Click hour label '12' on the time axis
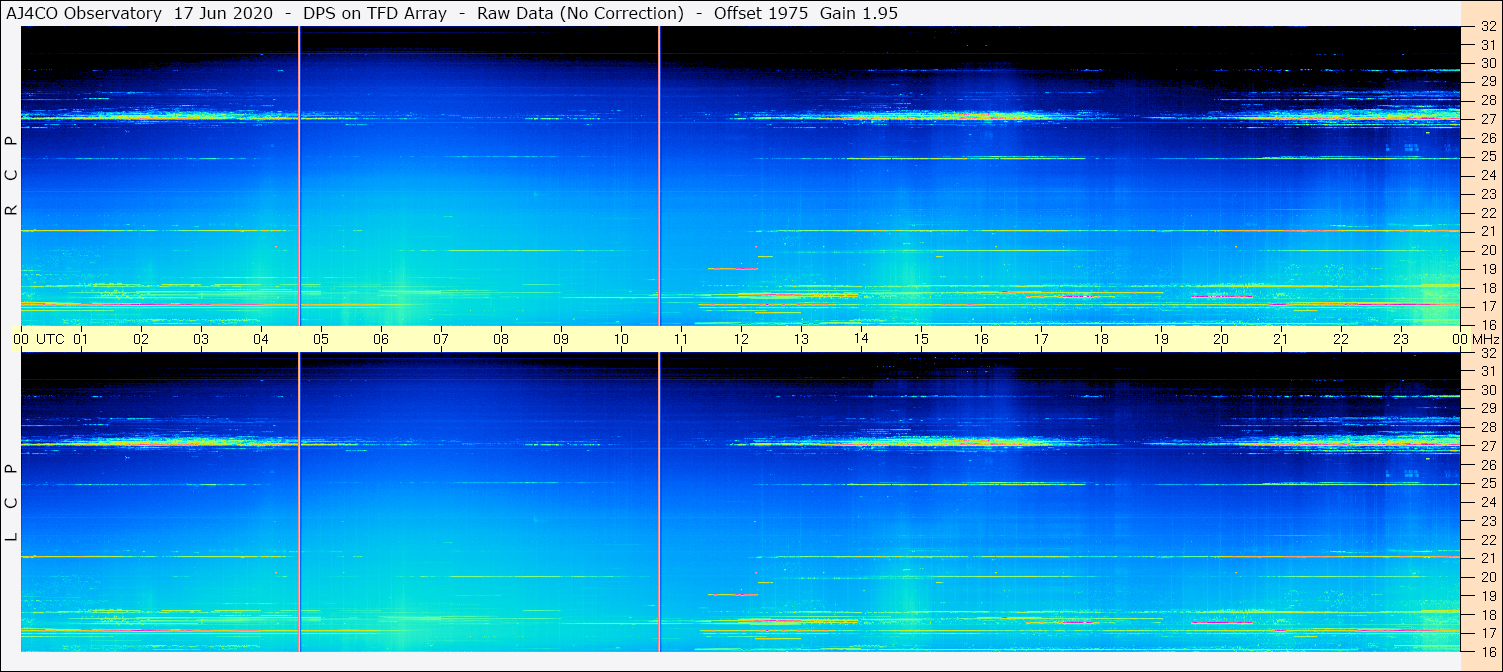 coord(741,339)
